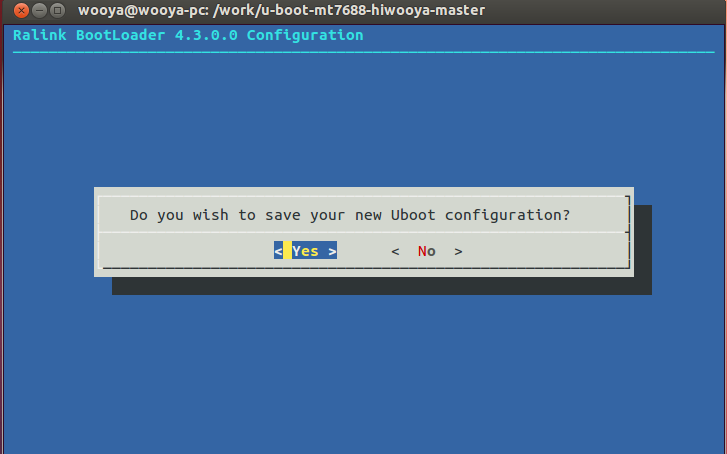Click the save Uboot configuration question text
727x454 pixels.
pos(350,215)
